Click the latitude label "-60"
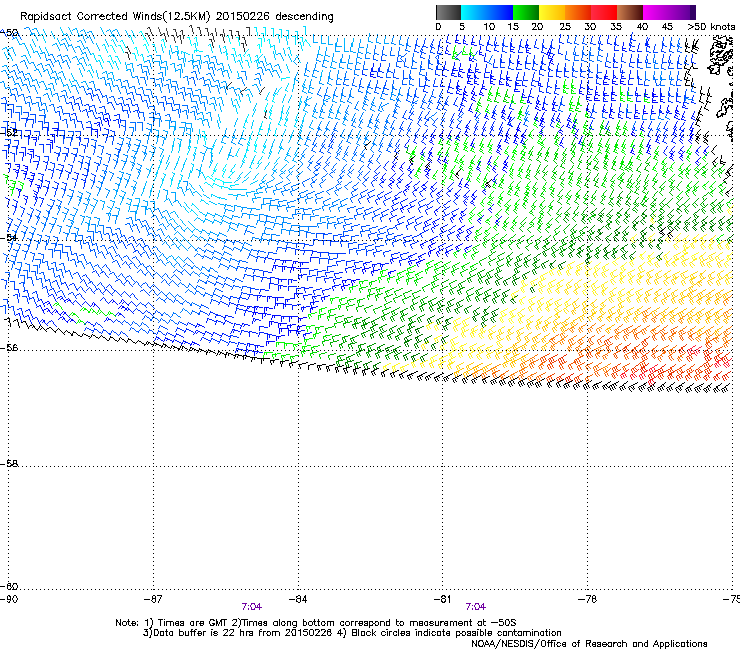740x650 pixels. 9,586
